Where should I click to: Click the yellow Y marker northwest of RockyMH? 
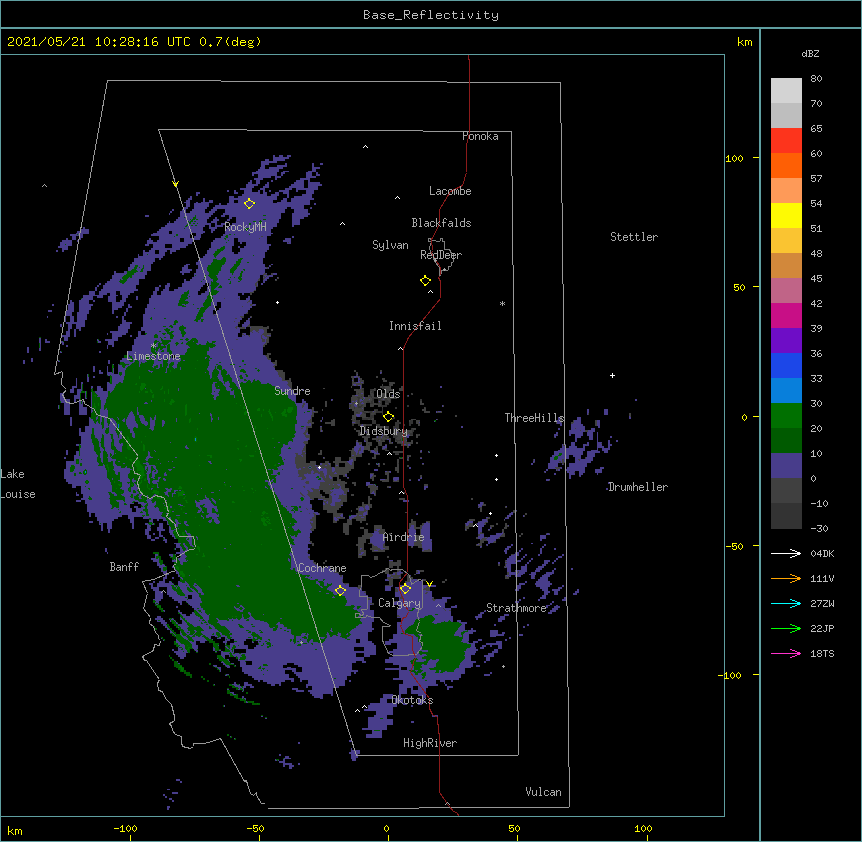(175, 184)
